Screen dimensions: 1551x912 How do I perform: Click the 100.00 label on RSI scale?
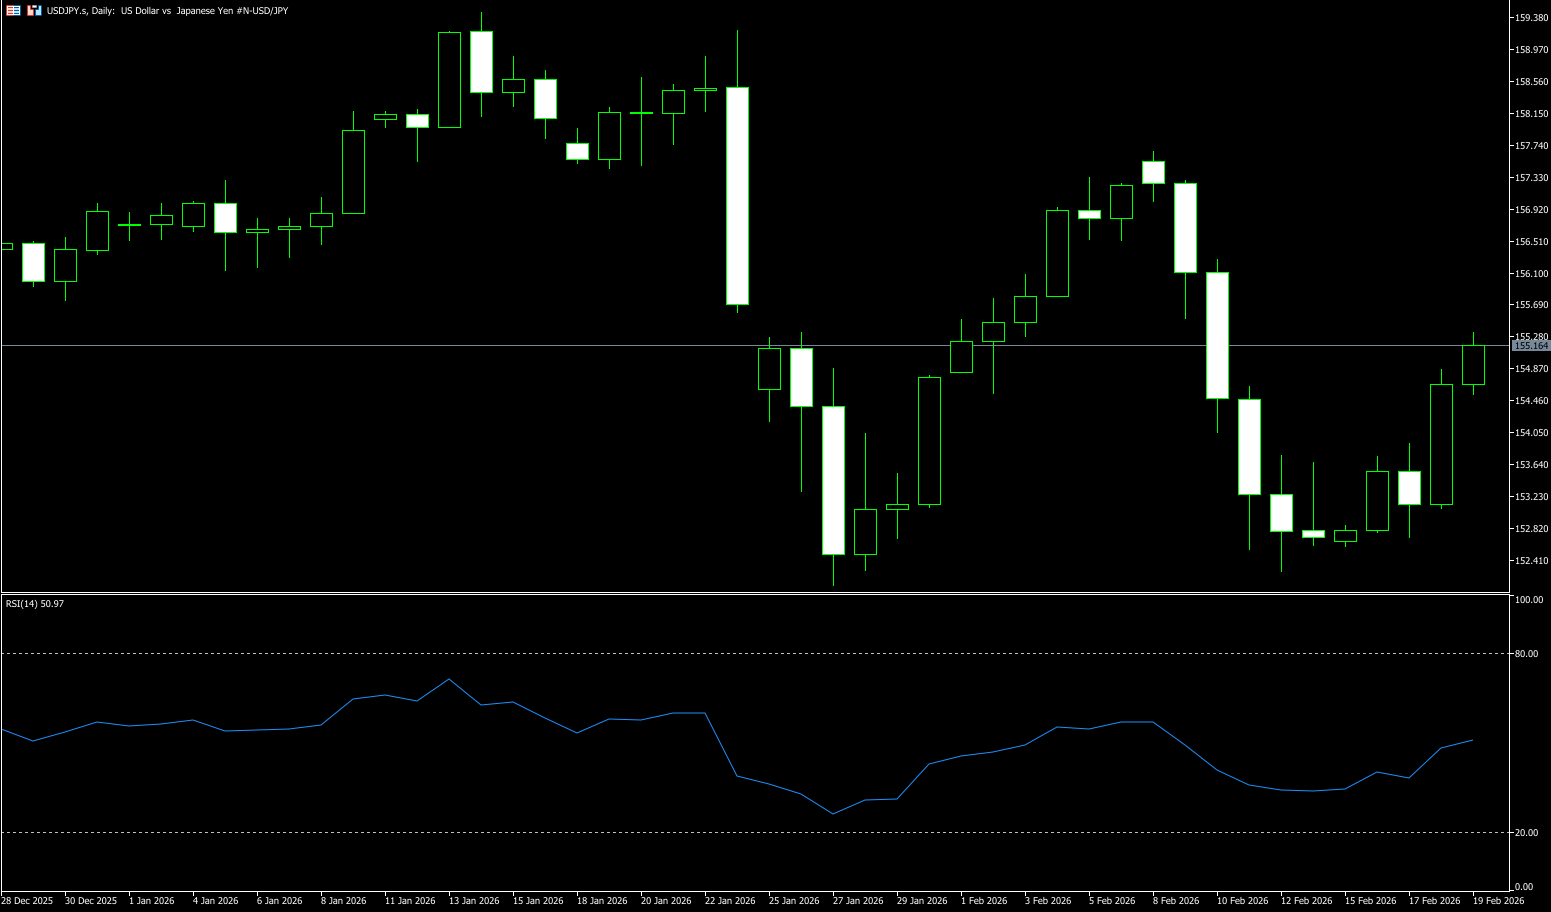point(1529,600)
